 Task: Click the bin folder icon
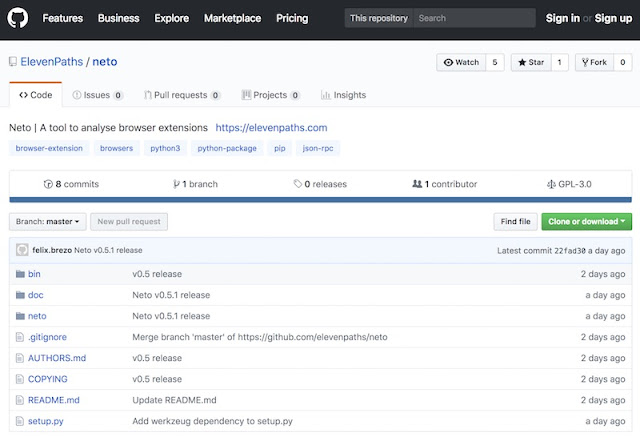(x=20, y=274)
